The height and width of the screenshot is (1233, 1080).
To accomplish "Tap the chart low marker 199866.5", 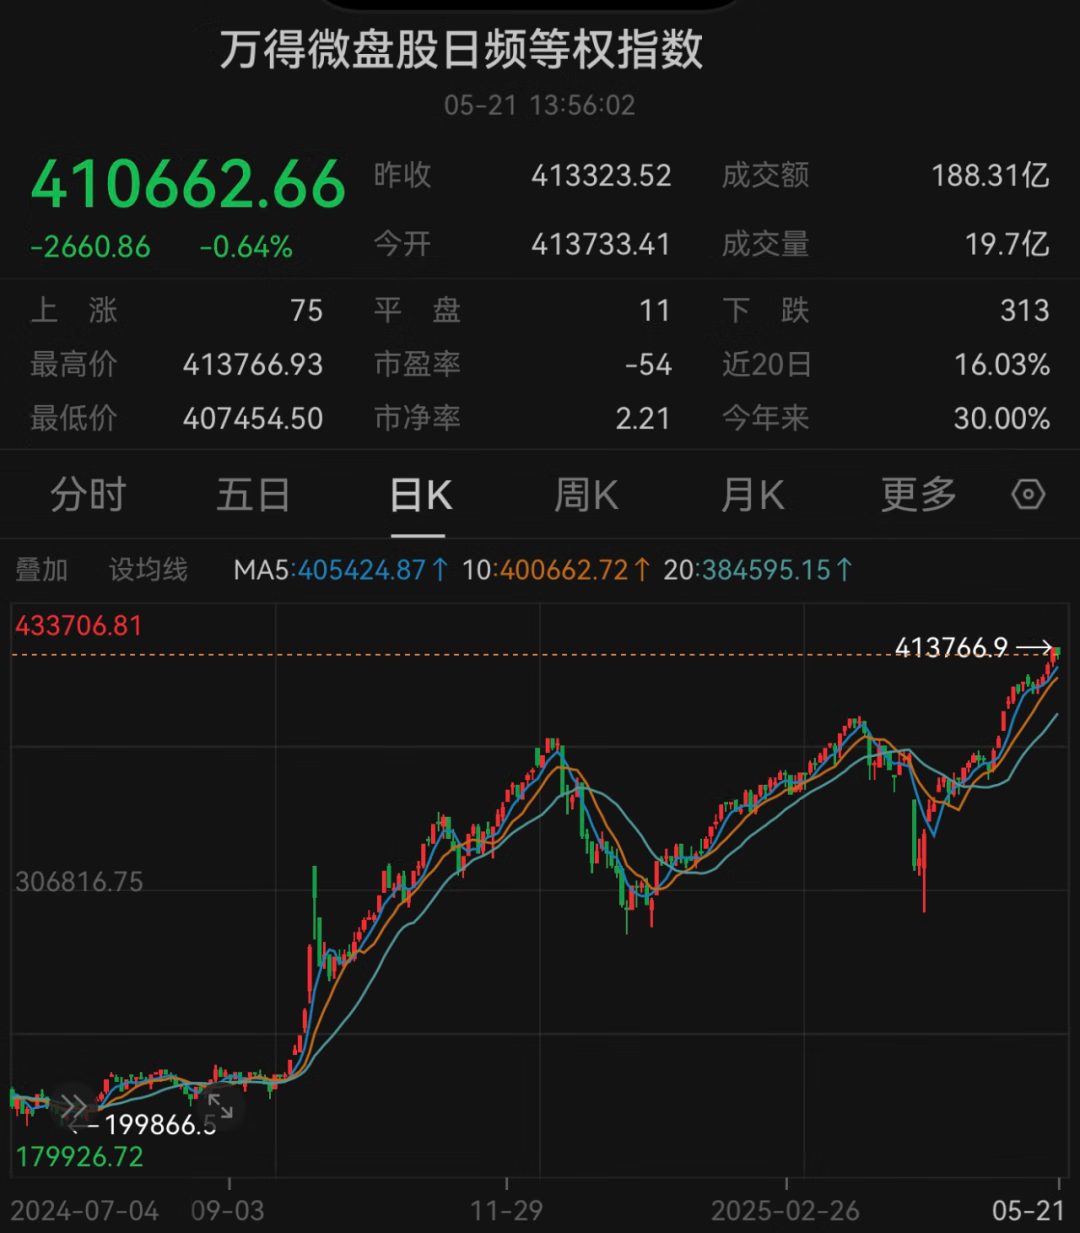I will click(x=160, y=1125).
